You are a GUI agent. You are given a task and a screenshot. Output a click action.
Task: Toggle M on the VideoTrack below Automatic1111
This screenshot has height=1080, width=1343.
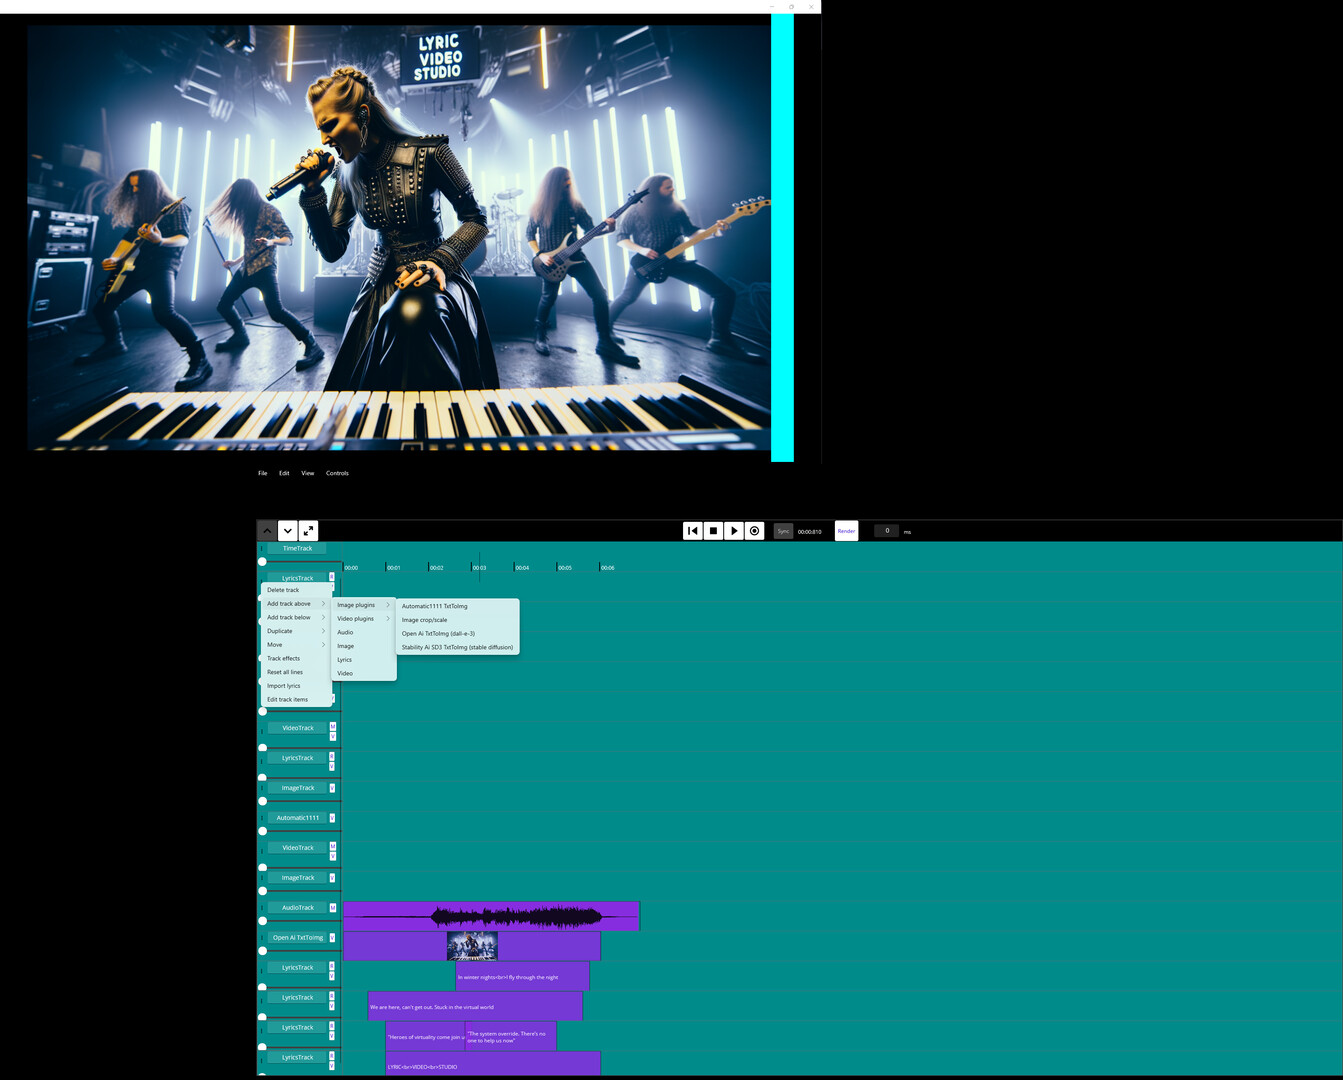[x=333, y=846]
